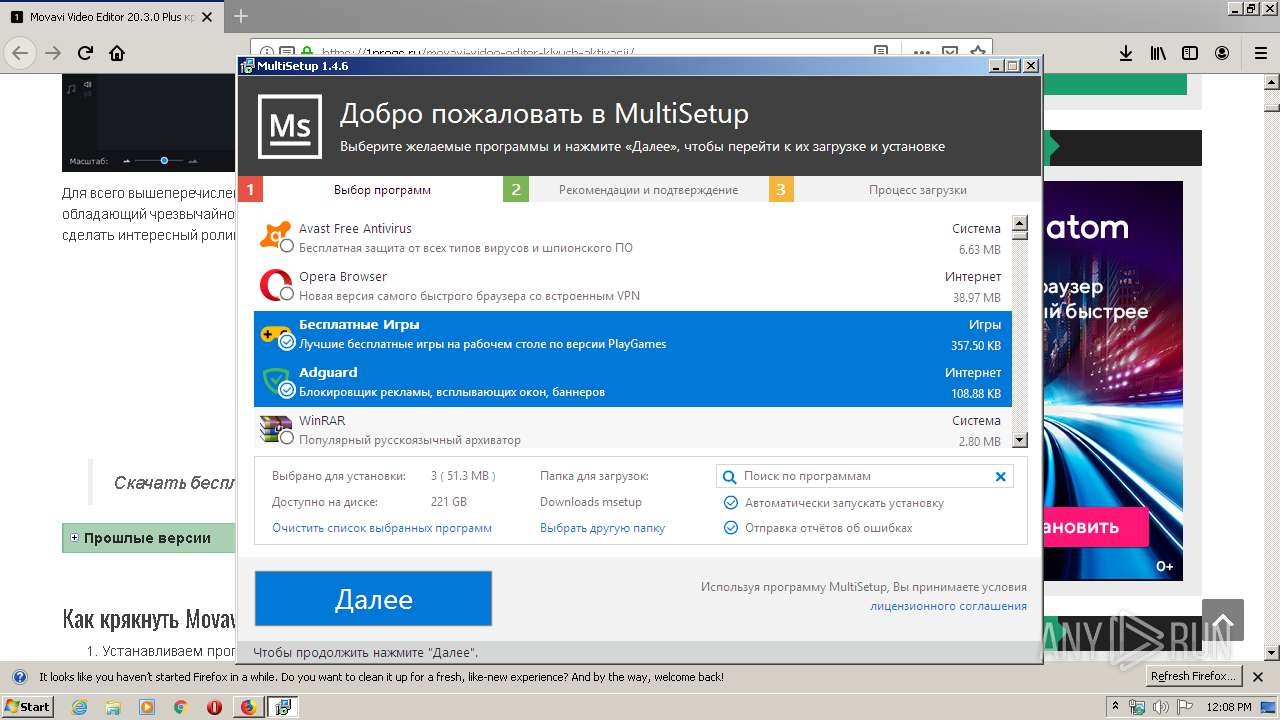Click the volume icon in system tray
The width and height of the screenshot is (1280, 720).
(x=1161, y=707)
